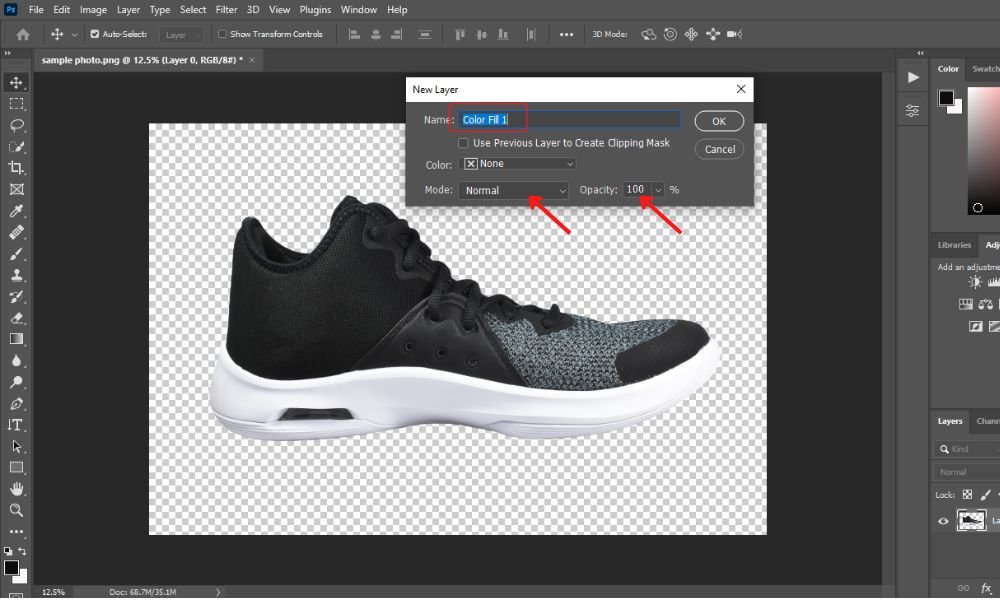Open the Actions play panel icon
Screen dimensions: 1000x600
coord(913,77)
